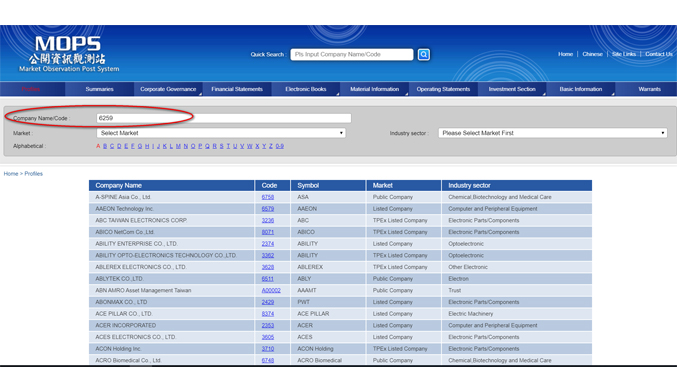Open code A00002 for ABN AMRO Asset Management
The width and height of the screenshot is (677, 391).
271,290
